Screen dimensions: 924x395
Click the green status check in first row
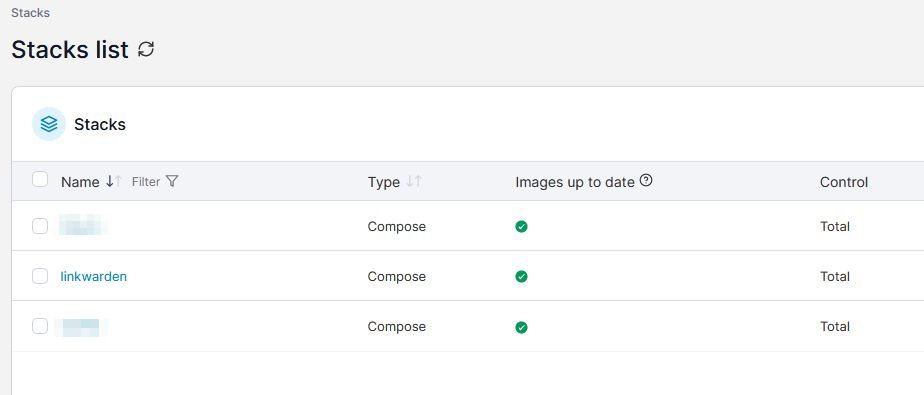click(x=521, y=226)
